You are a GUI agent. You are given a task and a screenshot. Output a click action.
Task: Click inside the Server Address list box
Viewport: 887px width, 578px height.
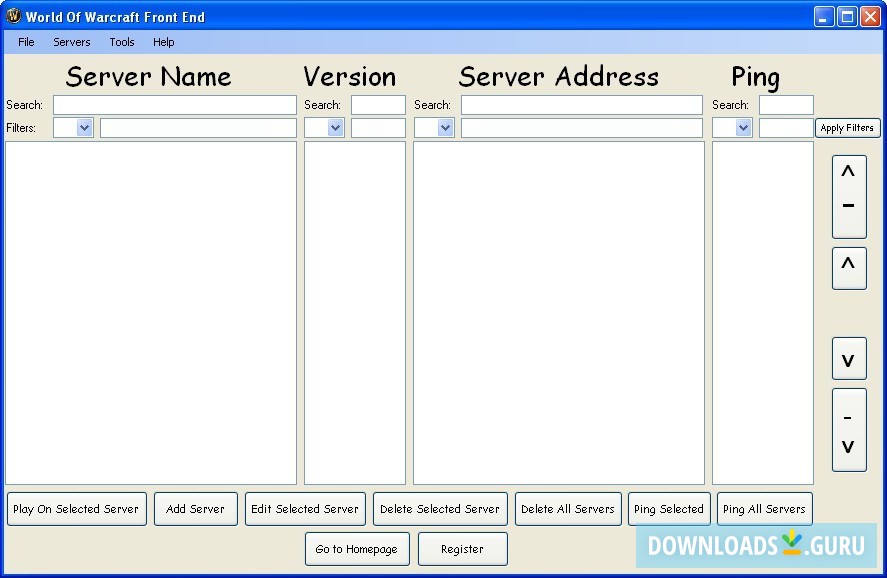(x=559, y=313)
